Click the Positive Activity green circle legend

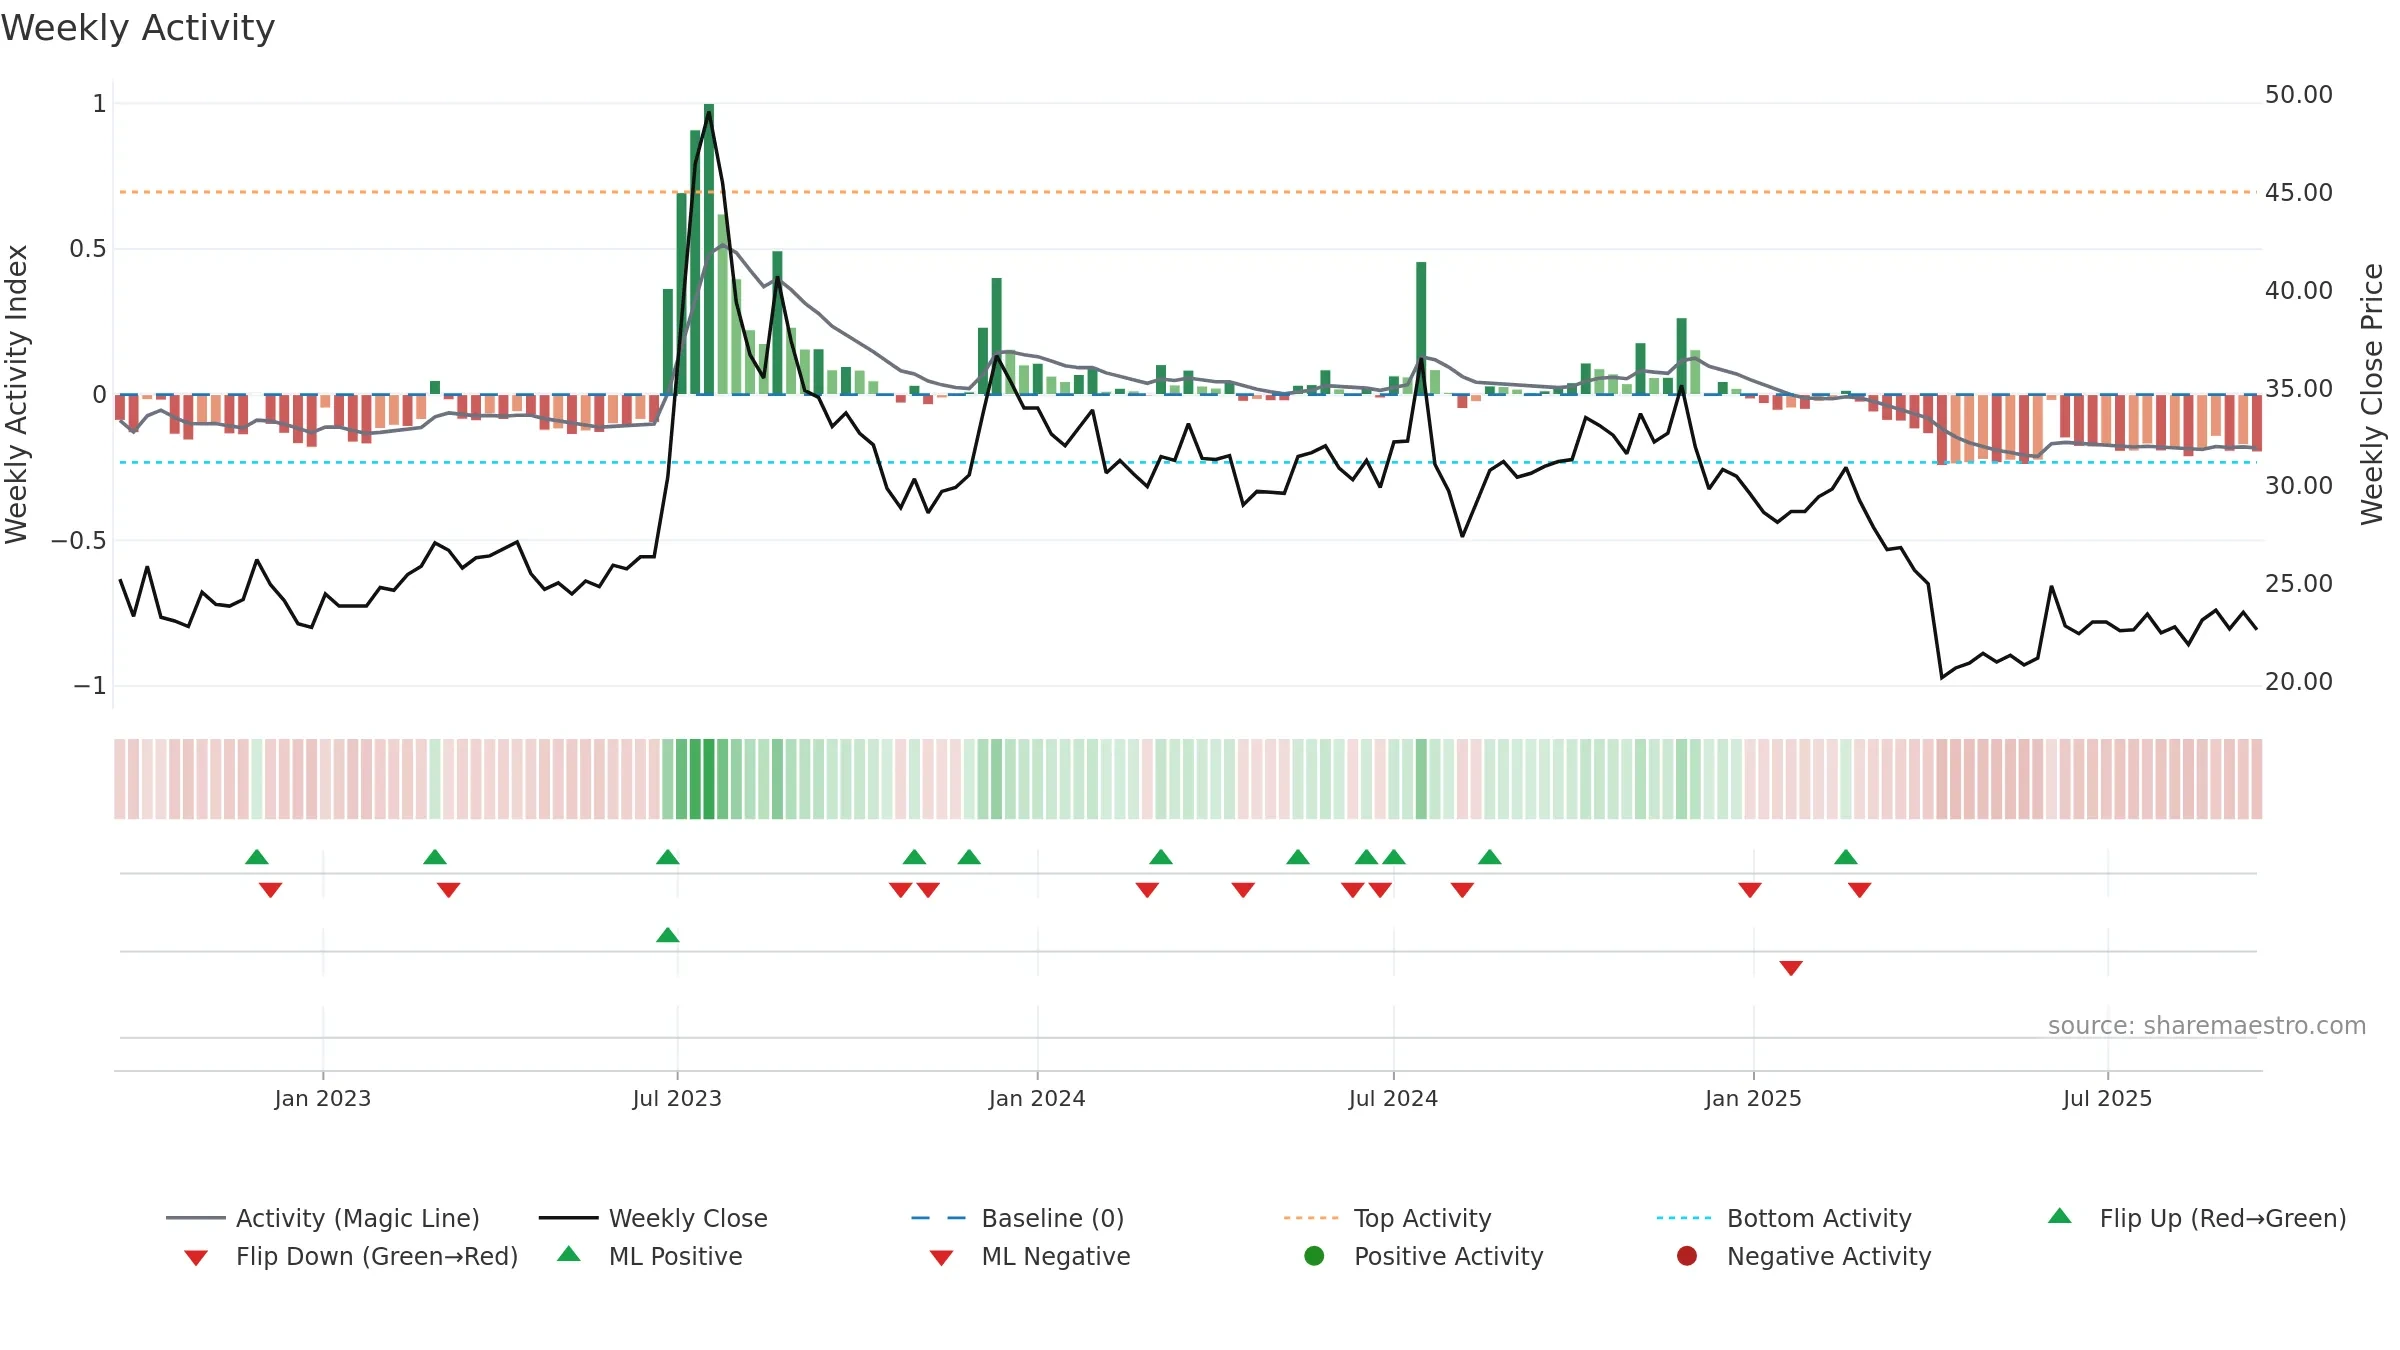[x=1314, y=1255]
